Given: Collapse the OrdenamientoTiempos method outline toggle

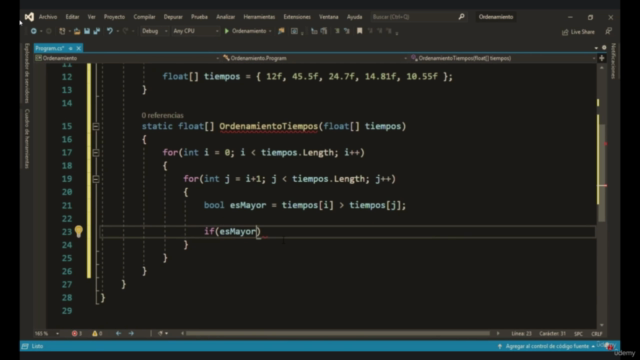Looking at the screenshot, I should [x=96, y=126].
